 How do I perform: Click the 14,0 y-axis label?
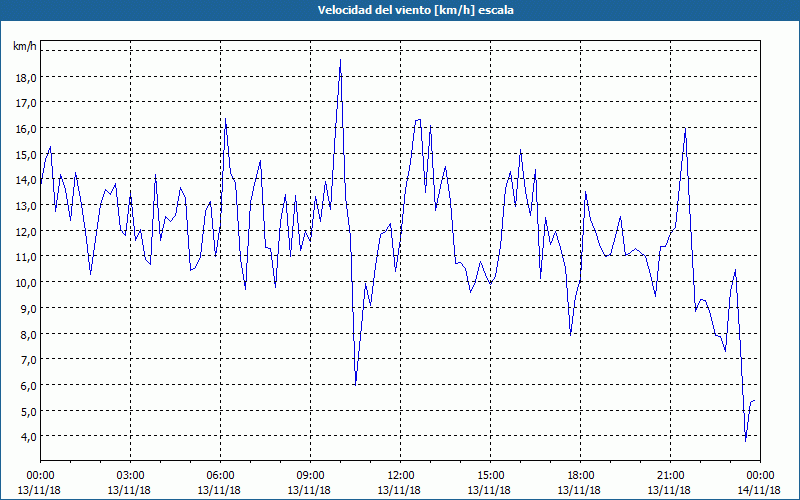27,180
